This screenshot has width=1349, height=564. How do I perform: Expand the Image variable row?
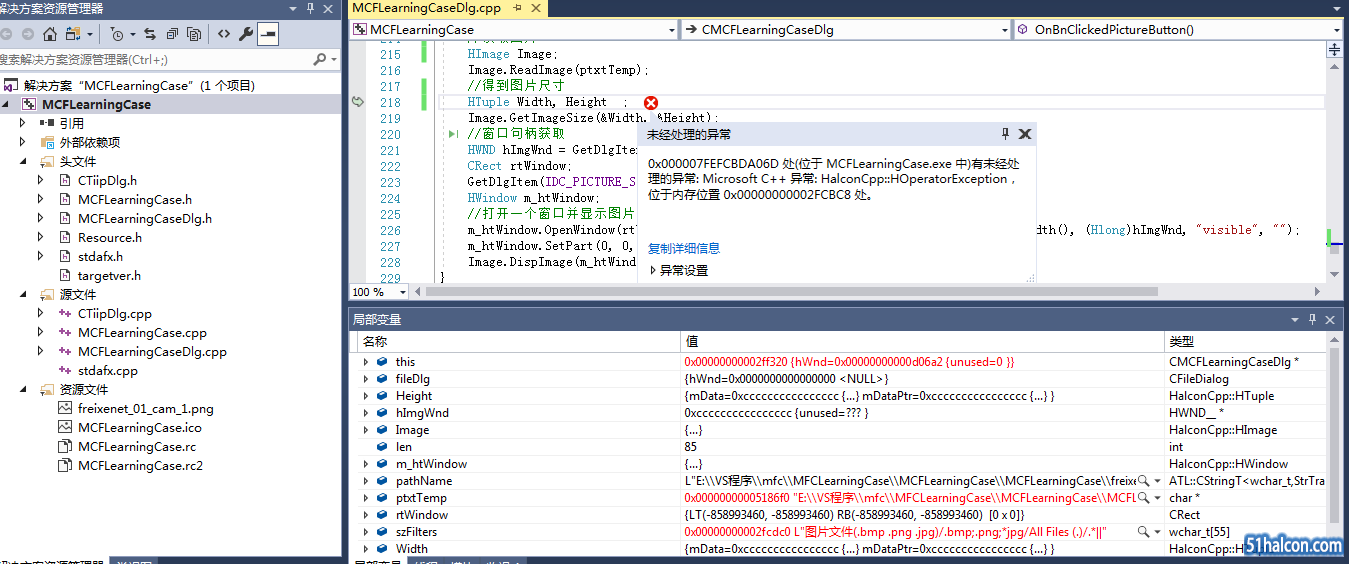point(366,430)
